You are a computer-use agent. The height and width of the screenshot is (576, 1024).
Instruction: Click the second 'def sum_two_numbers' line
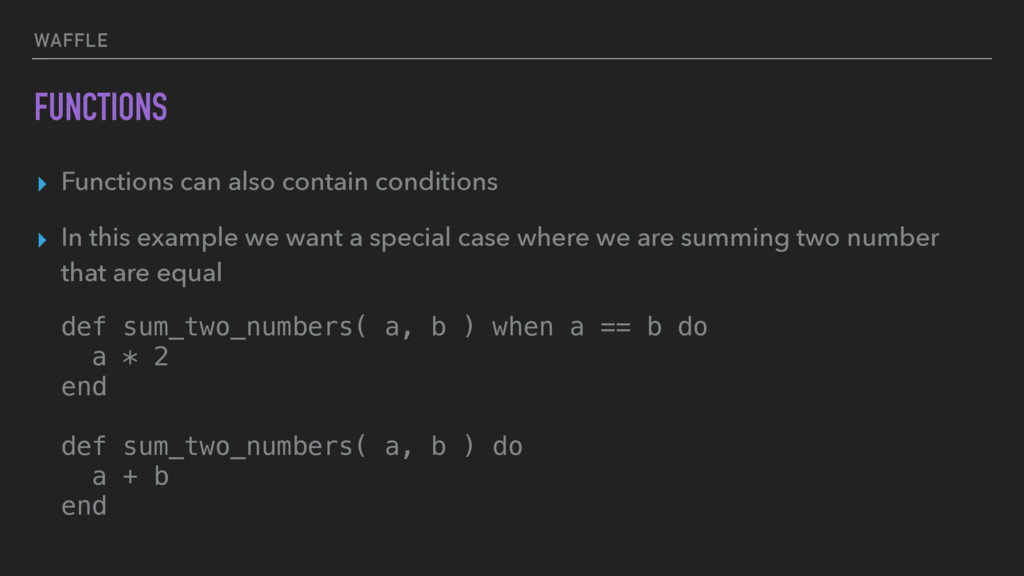tap(292, 447)
